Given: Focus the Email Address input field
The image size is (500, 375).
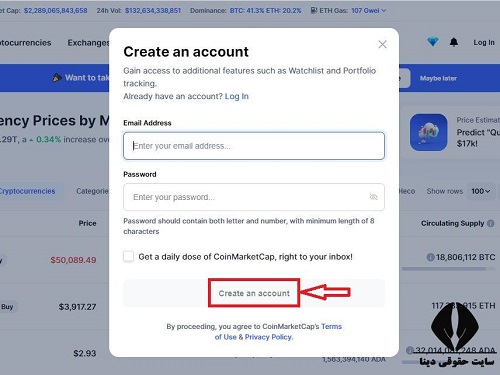Looking at the screenshot, I should (x=254, y=146).
